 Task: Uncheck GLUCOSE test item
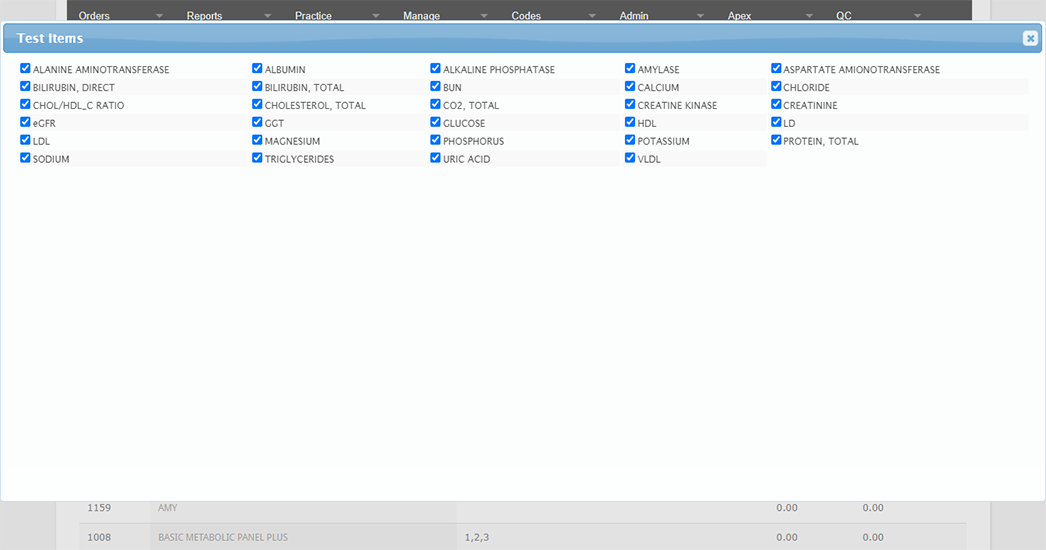436,122
